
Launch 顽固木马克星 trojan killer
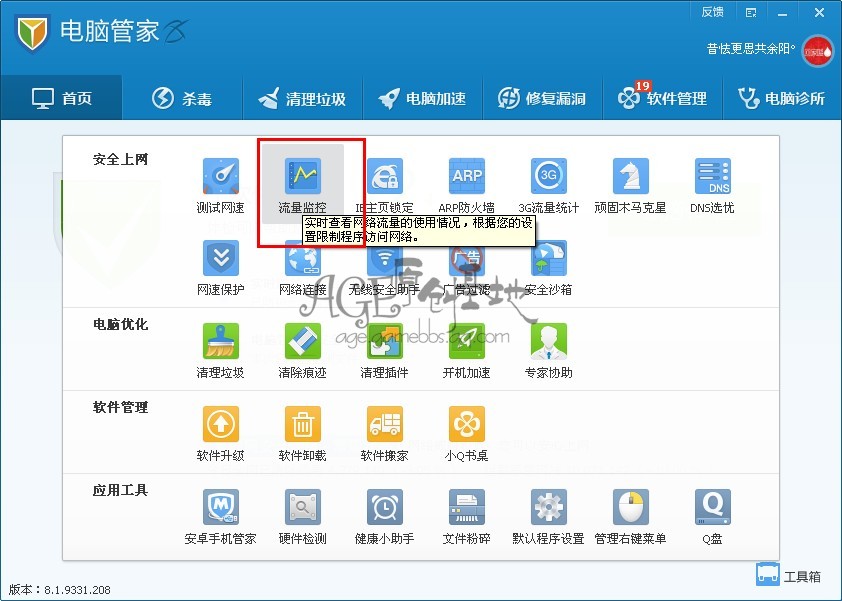click(630, 186)
